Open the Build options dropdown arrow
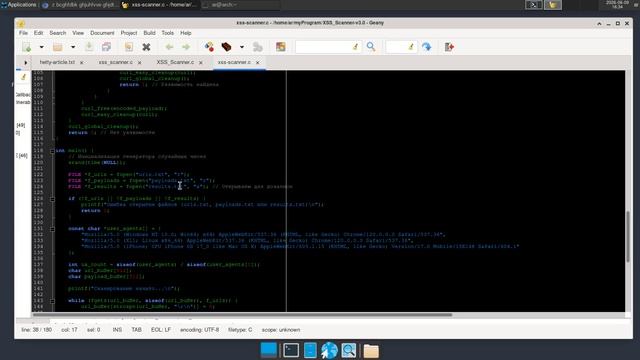This screenshot has width=640, height=360. pyautogui.click(x=242, y=47)
